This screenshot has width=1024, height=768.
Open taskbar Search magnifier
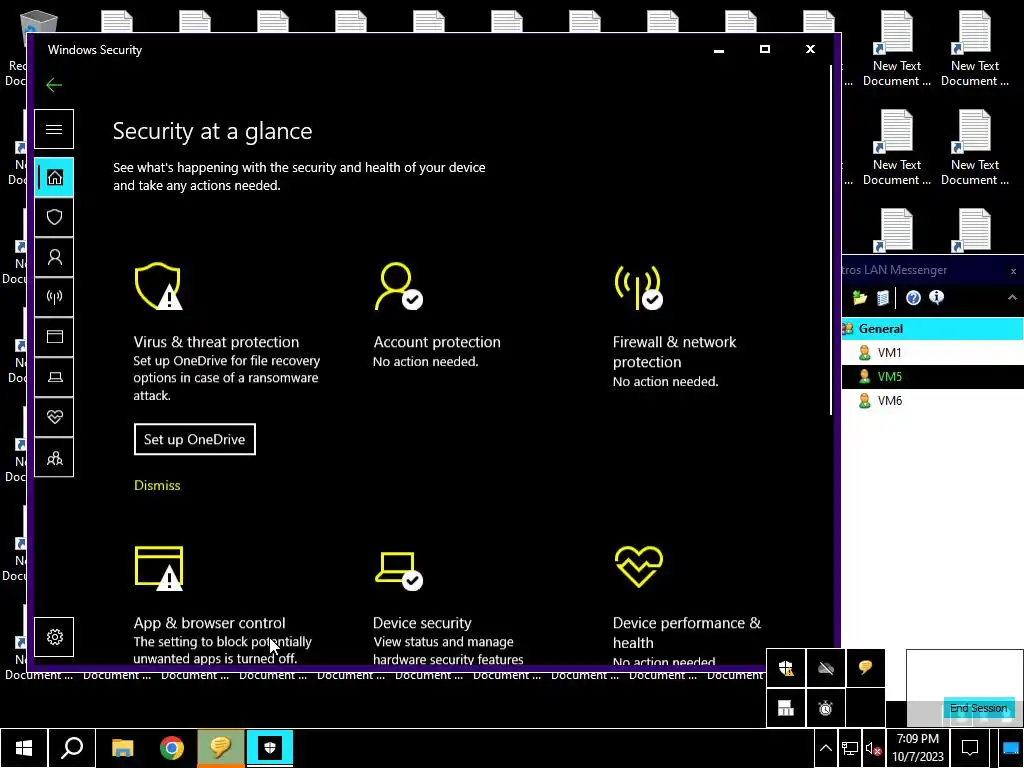tap(72, 748)
